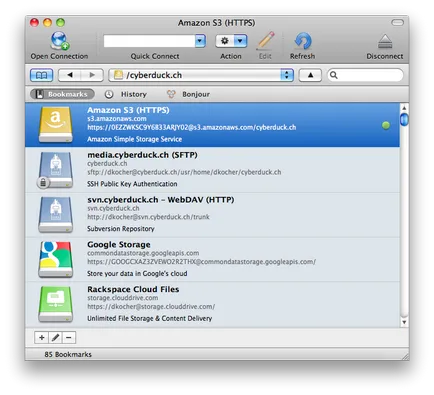Image resolution: width=434 pixels, height=395 pixels.
Task: Click "Store your data in Google's cloud"
Action: (137, 274)
